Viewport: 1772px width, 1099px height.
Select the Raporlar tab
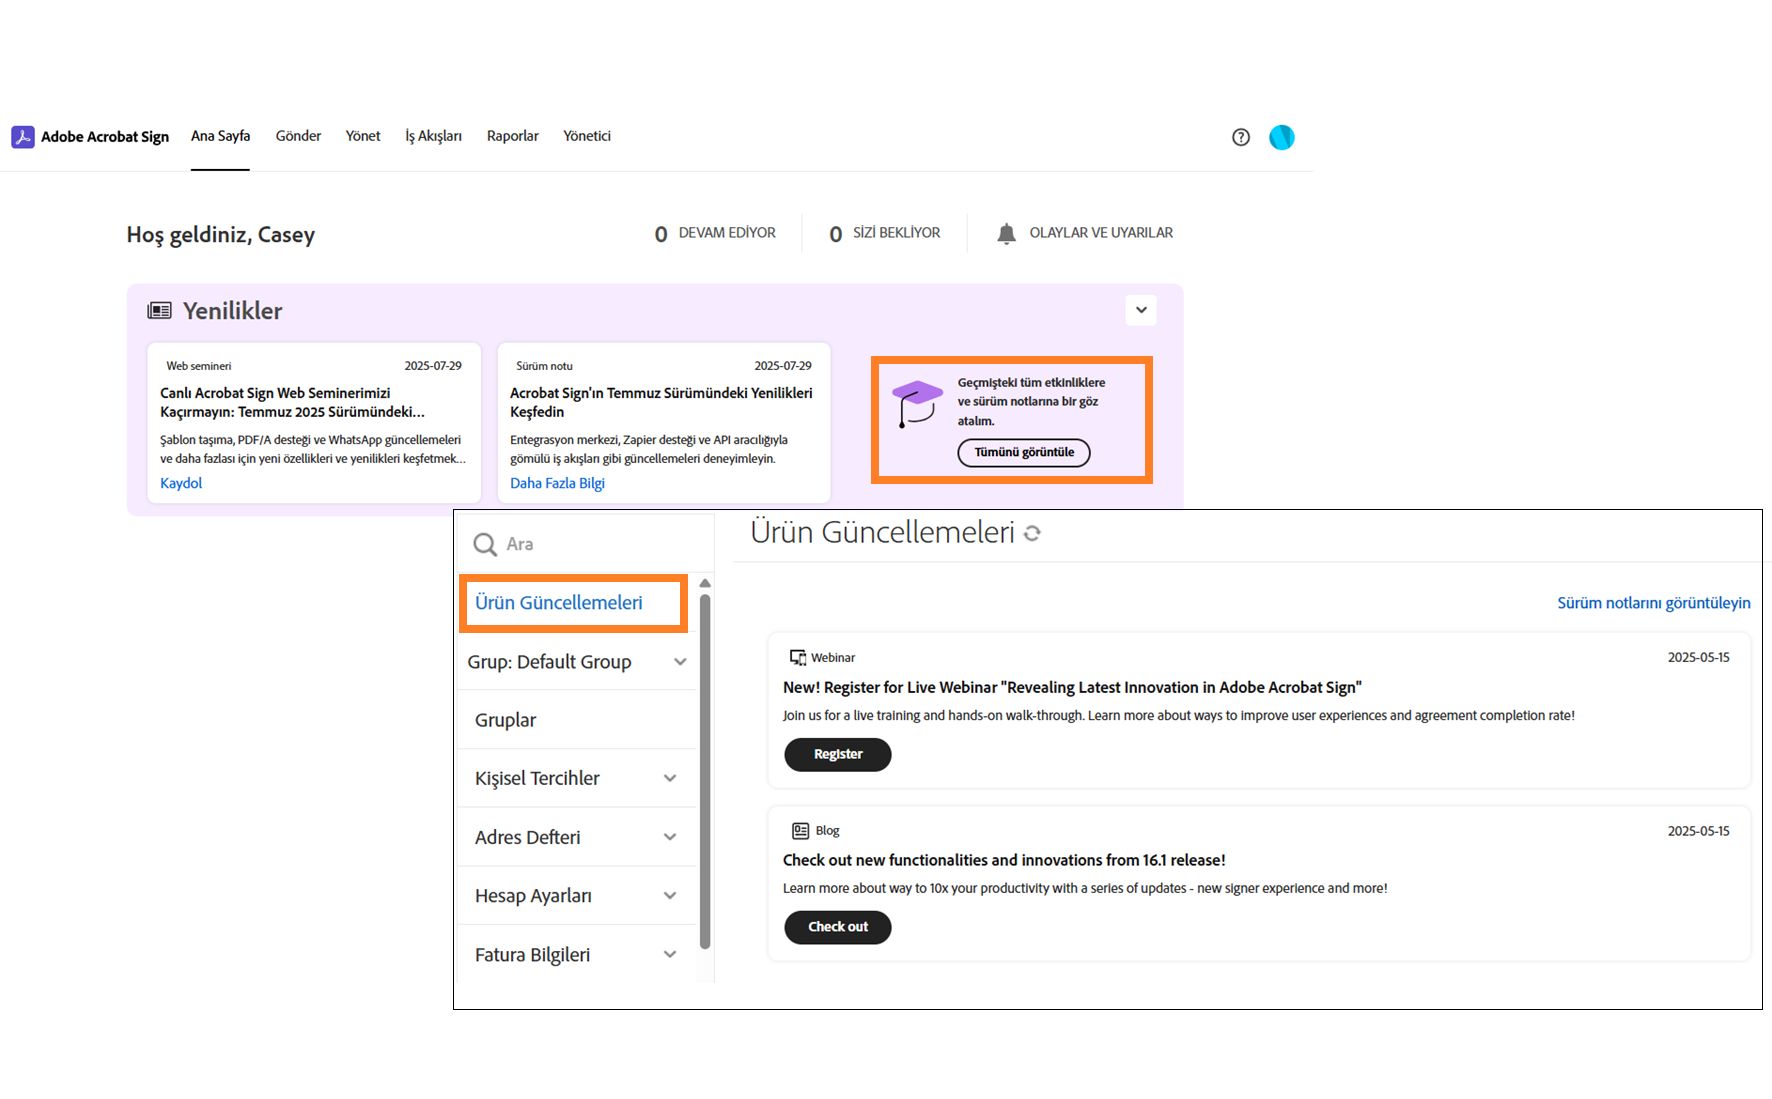click(512, 136)
